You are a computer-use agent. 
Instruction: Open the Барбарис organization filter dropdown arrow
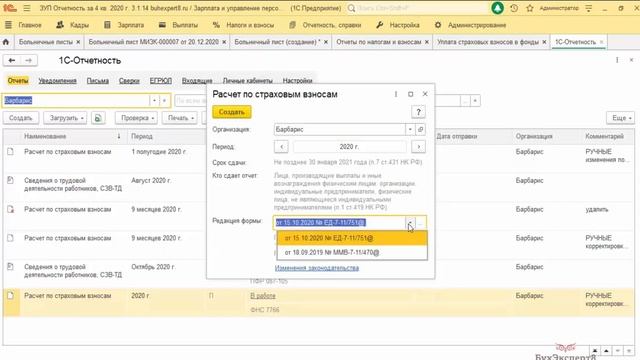154,100
